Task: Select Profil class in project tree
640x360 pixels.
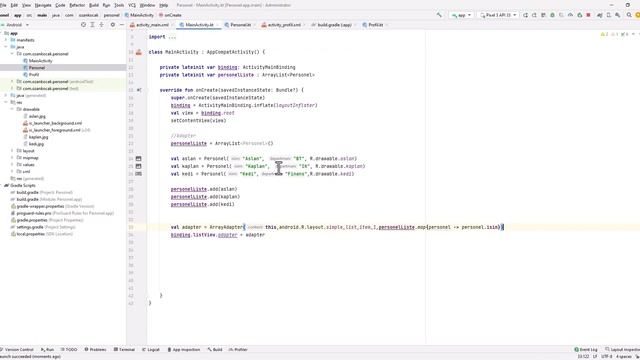Action: (x=34, y=75)
